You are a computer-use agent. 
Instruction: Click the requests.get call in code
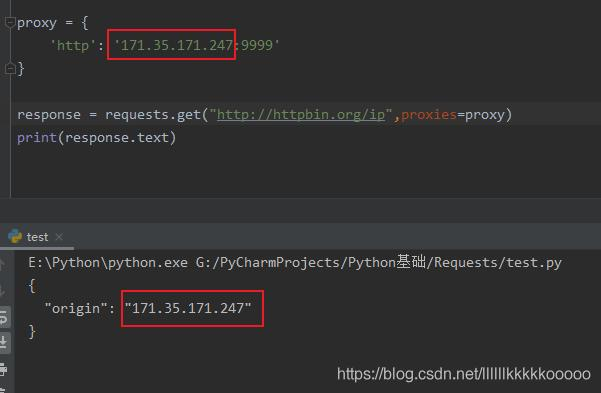tap(153, 115)
